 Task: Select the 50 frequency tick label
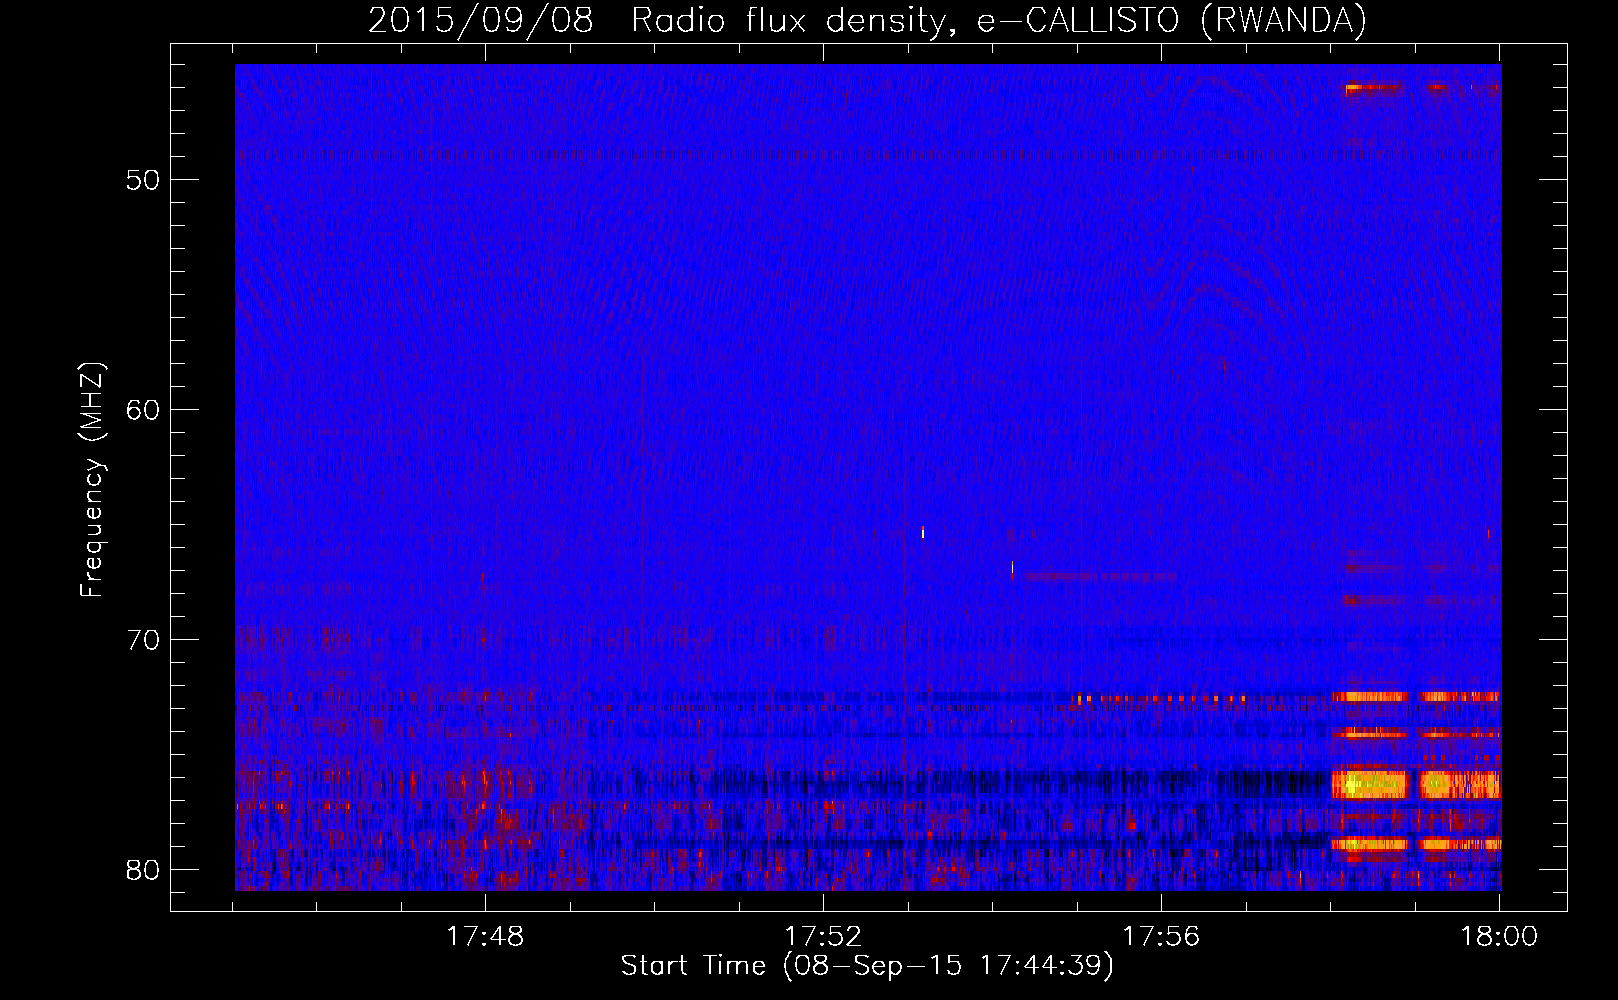click(143, 180)
